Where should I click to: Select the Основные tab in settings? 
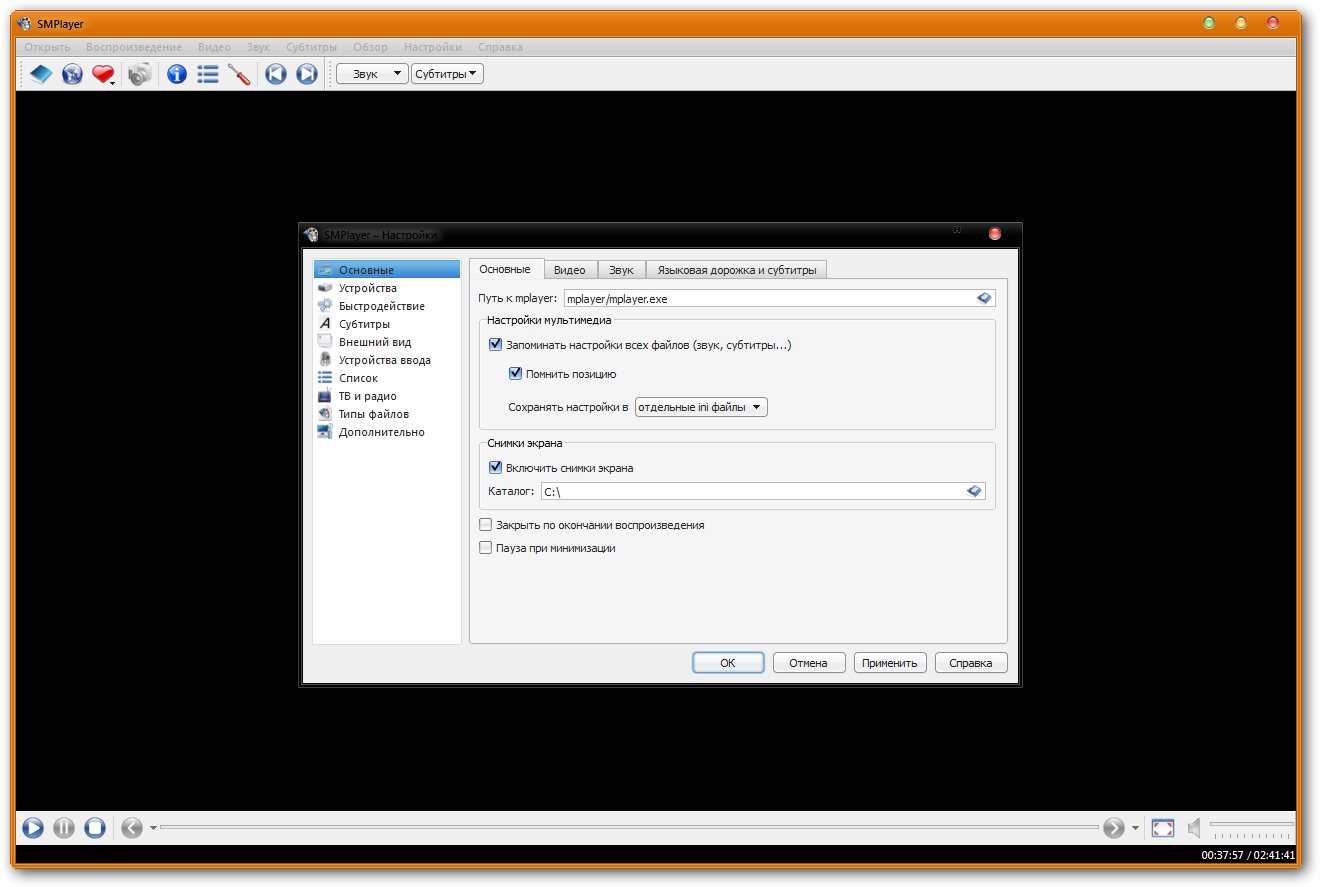tap(505, 269)
